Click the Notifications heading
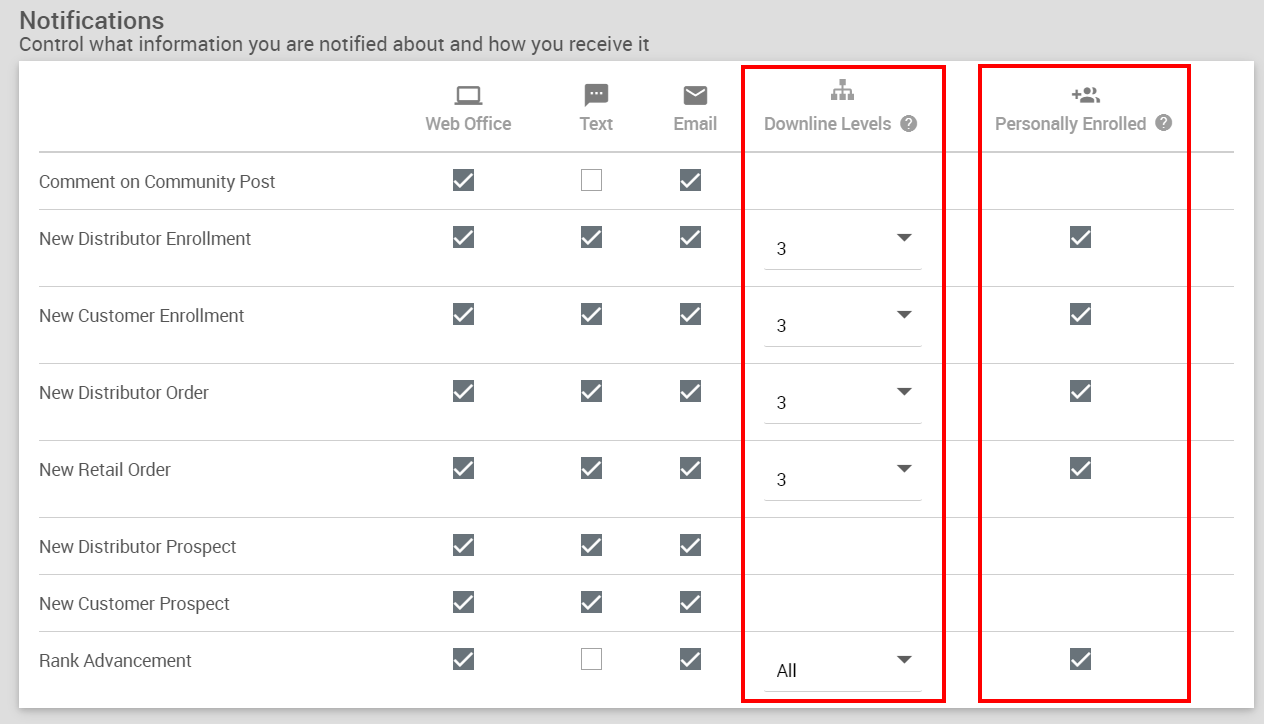Screen dimensions: 1264x724 coord(92,20)
